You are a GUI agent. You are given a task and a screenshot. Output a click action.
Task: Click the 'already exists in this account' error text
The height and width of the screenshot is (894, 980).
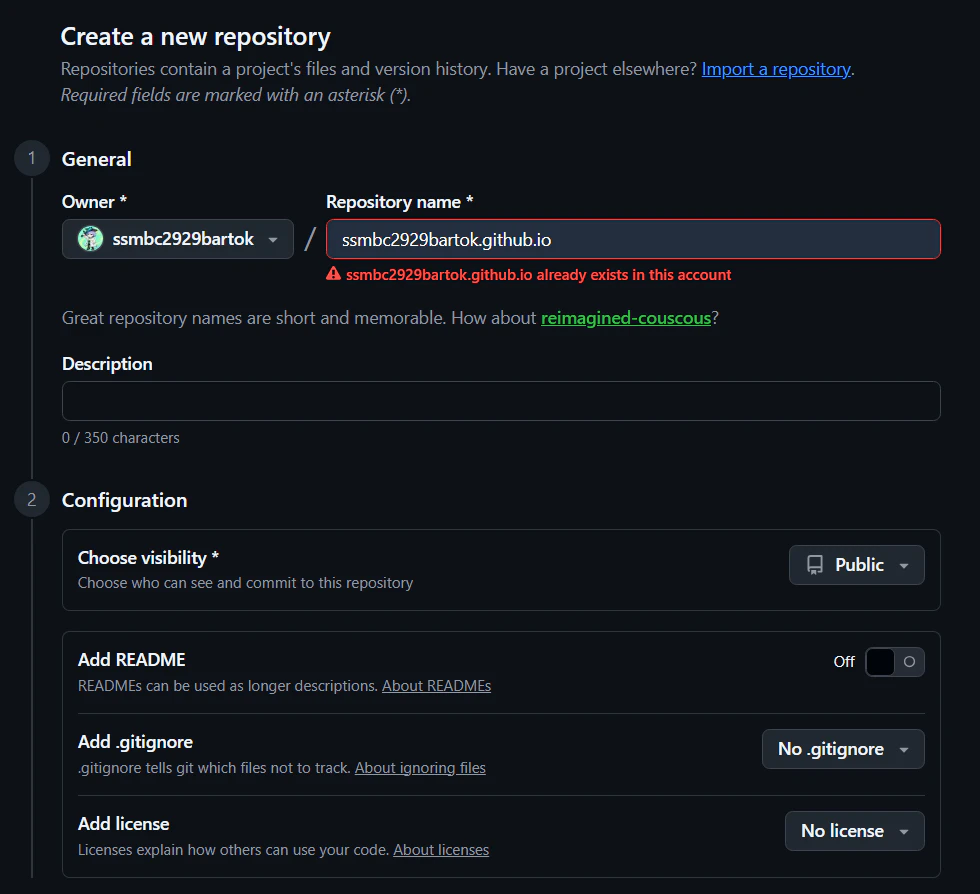pyautogui.click(x=538, y=274)
